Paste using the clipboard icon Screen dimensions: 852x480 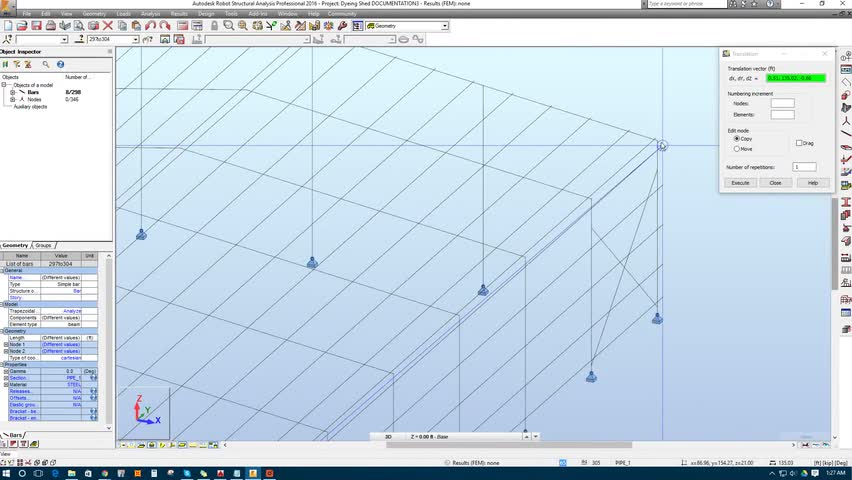click(136, 26)
